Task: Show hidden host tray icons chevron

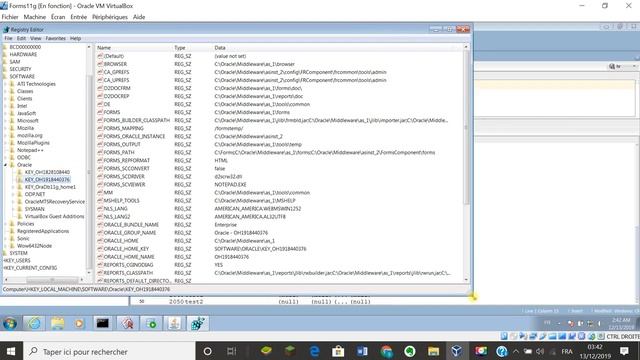Action: pyautogui.click(x=516, y=351)
